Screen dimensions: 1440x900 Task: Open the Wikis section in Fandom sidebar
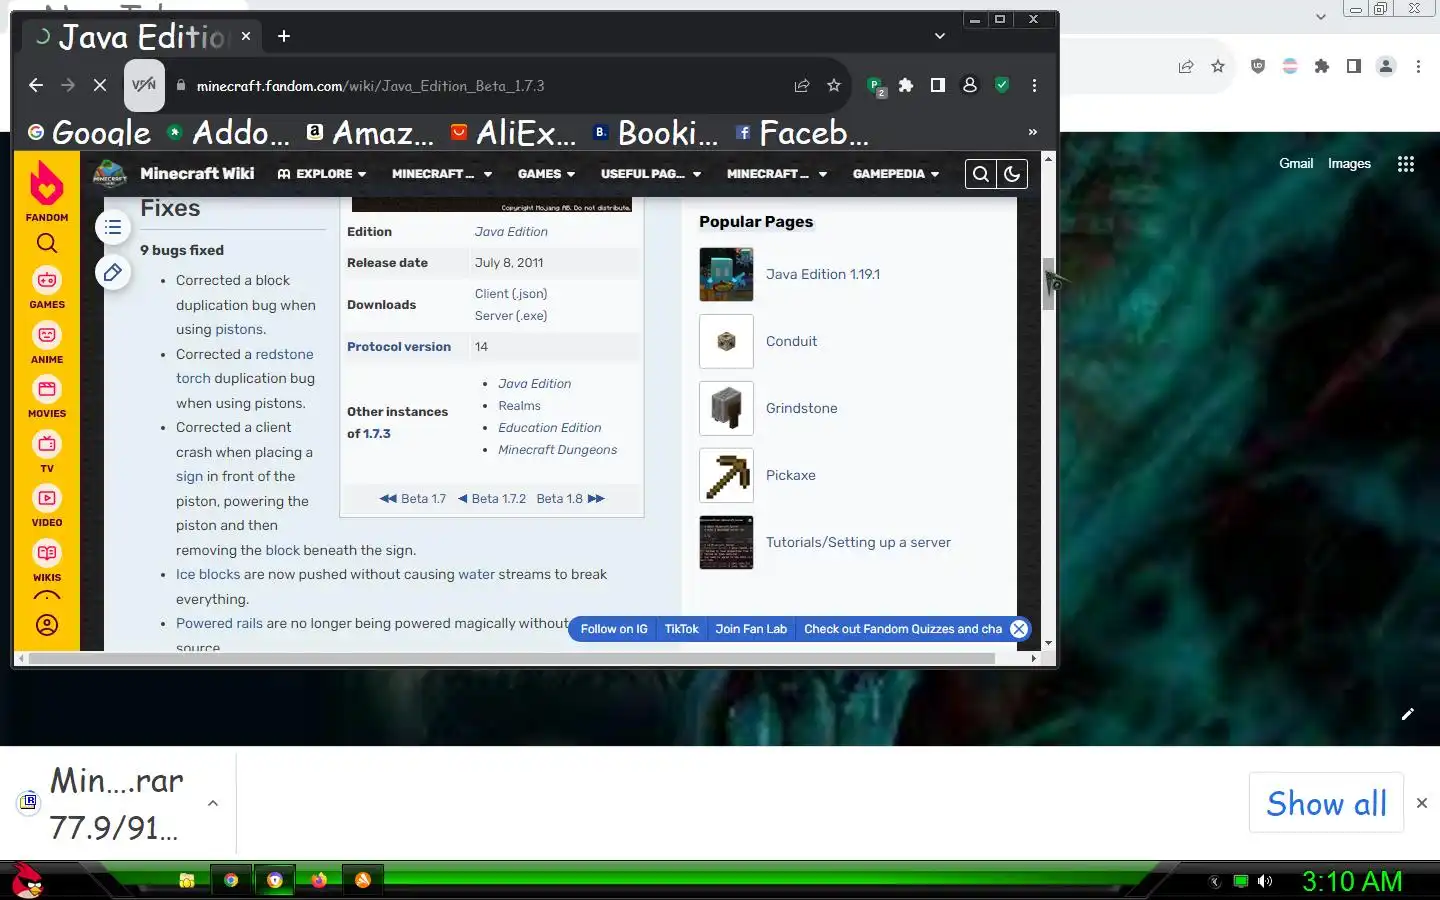click(x=47, y=561)
